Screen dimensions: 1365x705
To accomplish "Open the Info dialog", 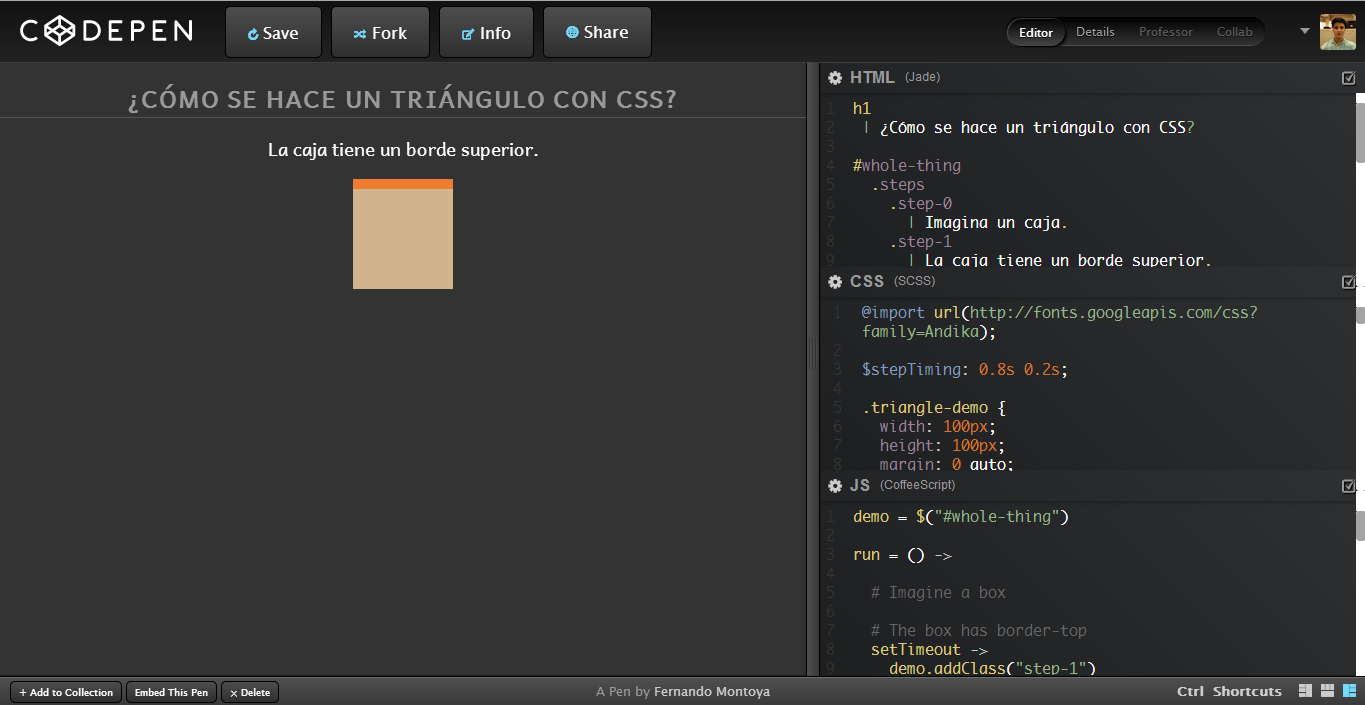I will coord(486,32).
